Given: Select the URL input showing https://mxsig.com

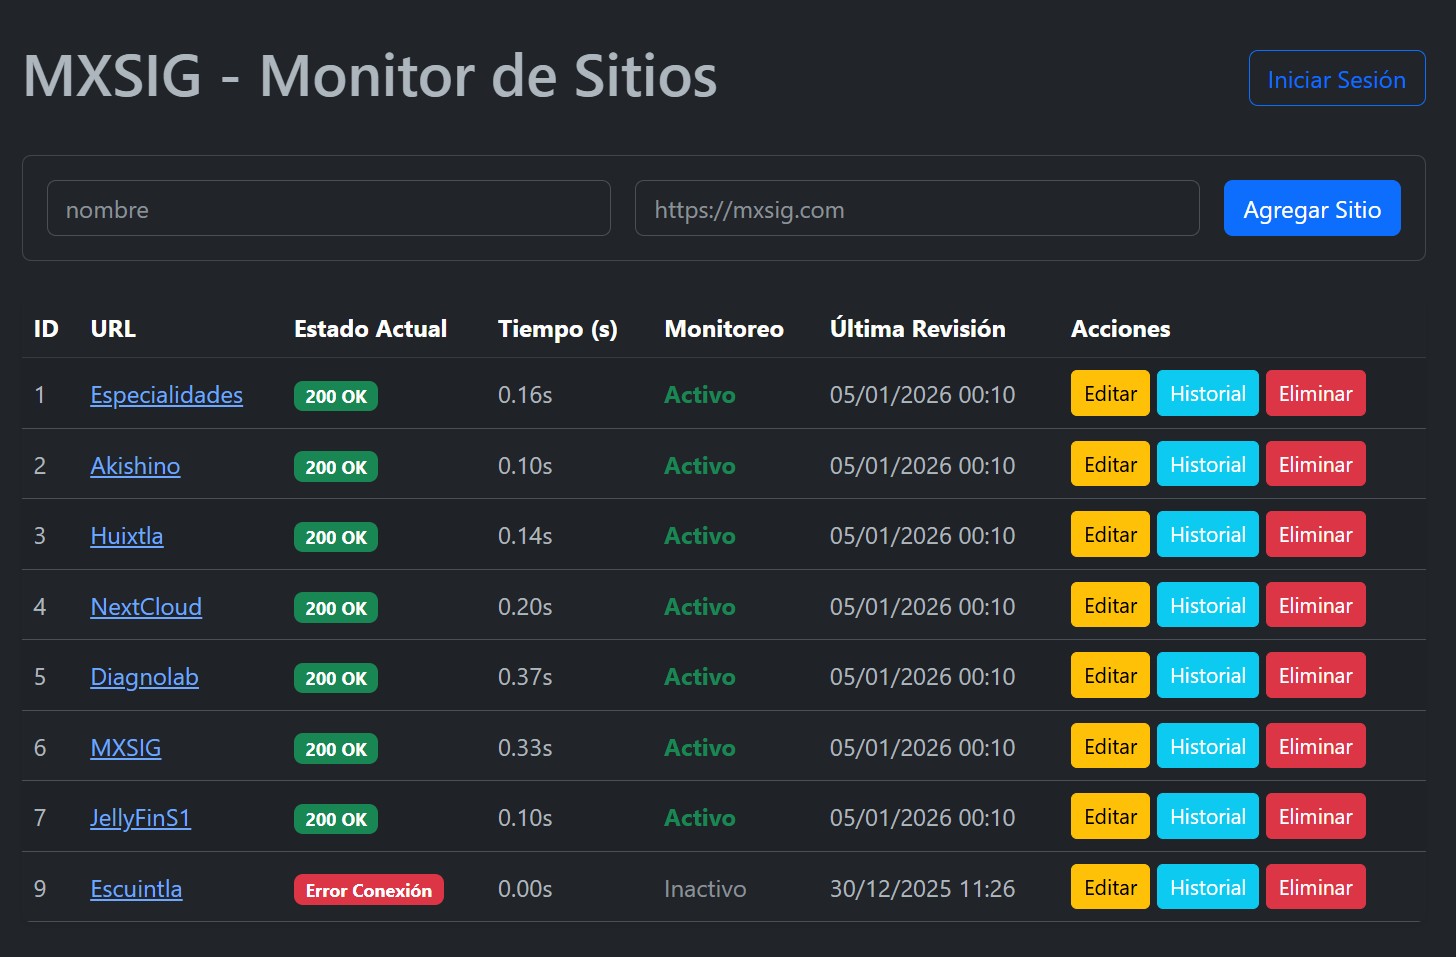Looking at the screenshot, I should click(x=917, y=208).
